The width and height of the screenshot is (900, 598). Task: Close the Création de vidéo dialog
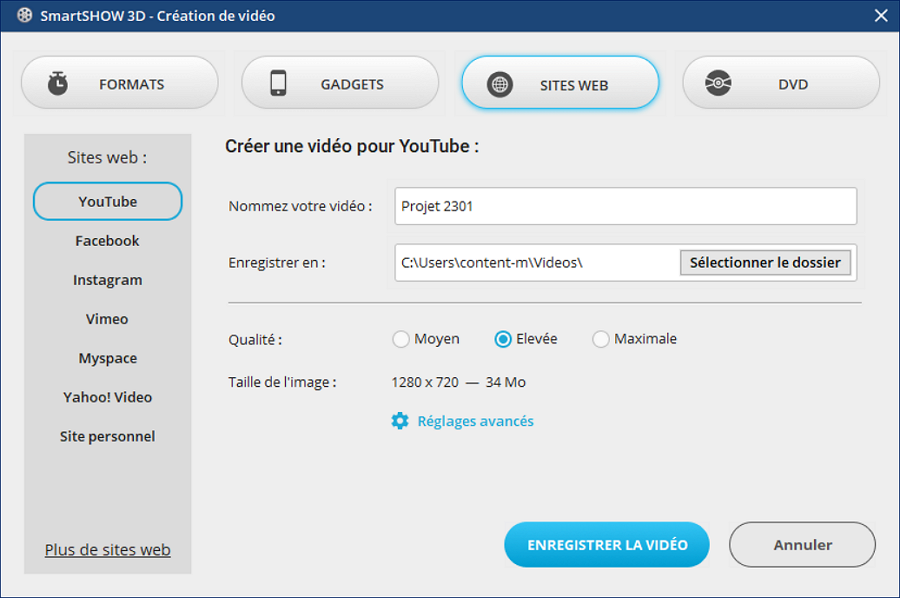(x=881, y=15)
